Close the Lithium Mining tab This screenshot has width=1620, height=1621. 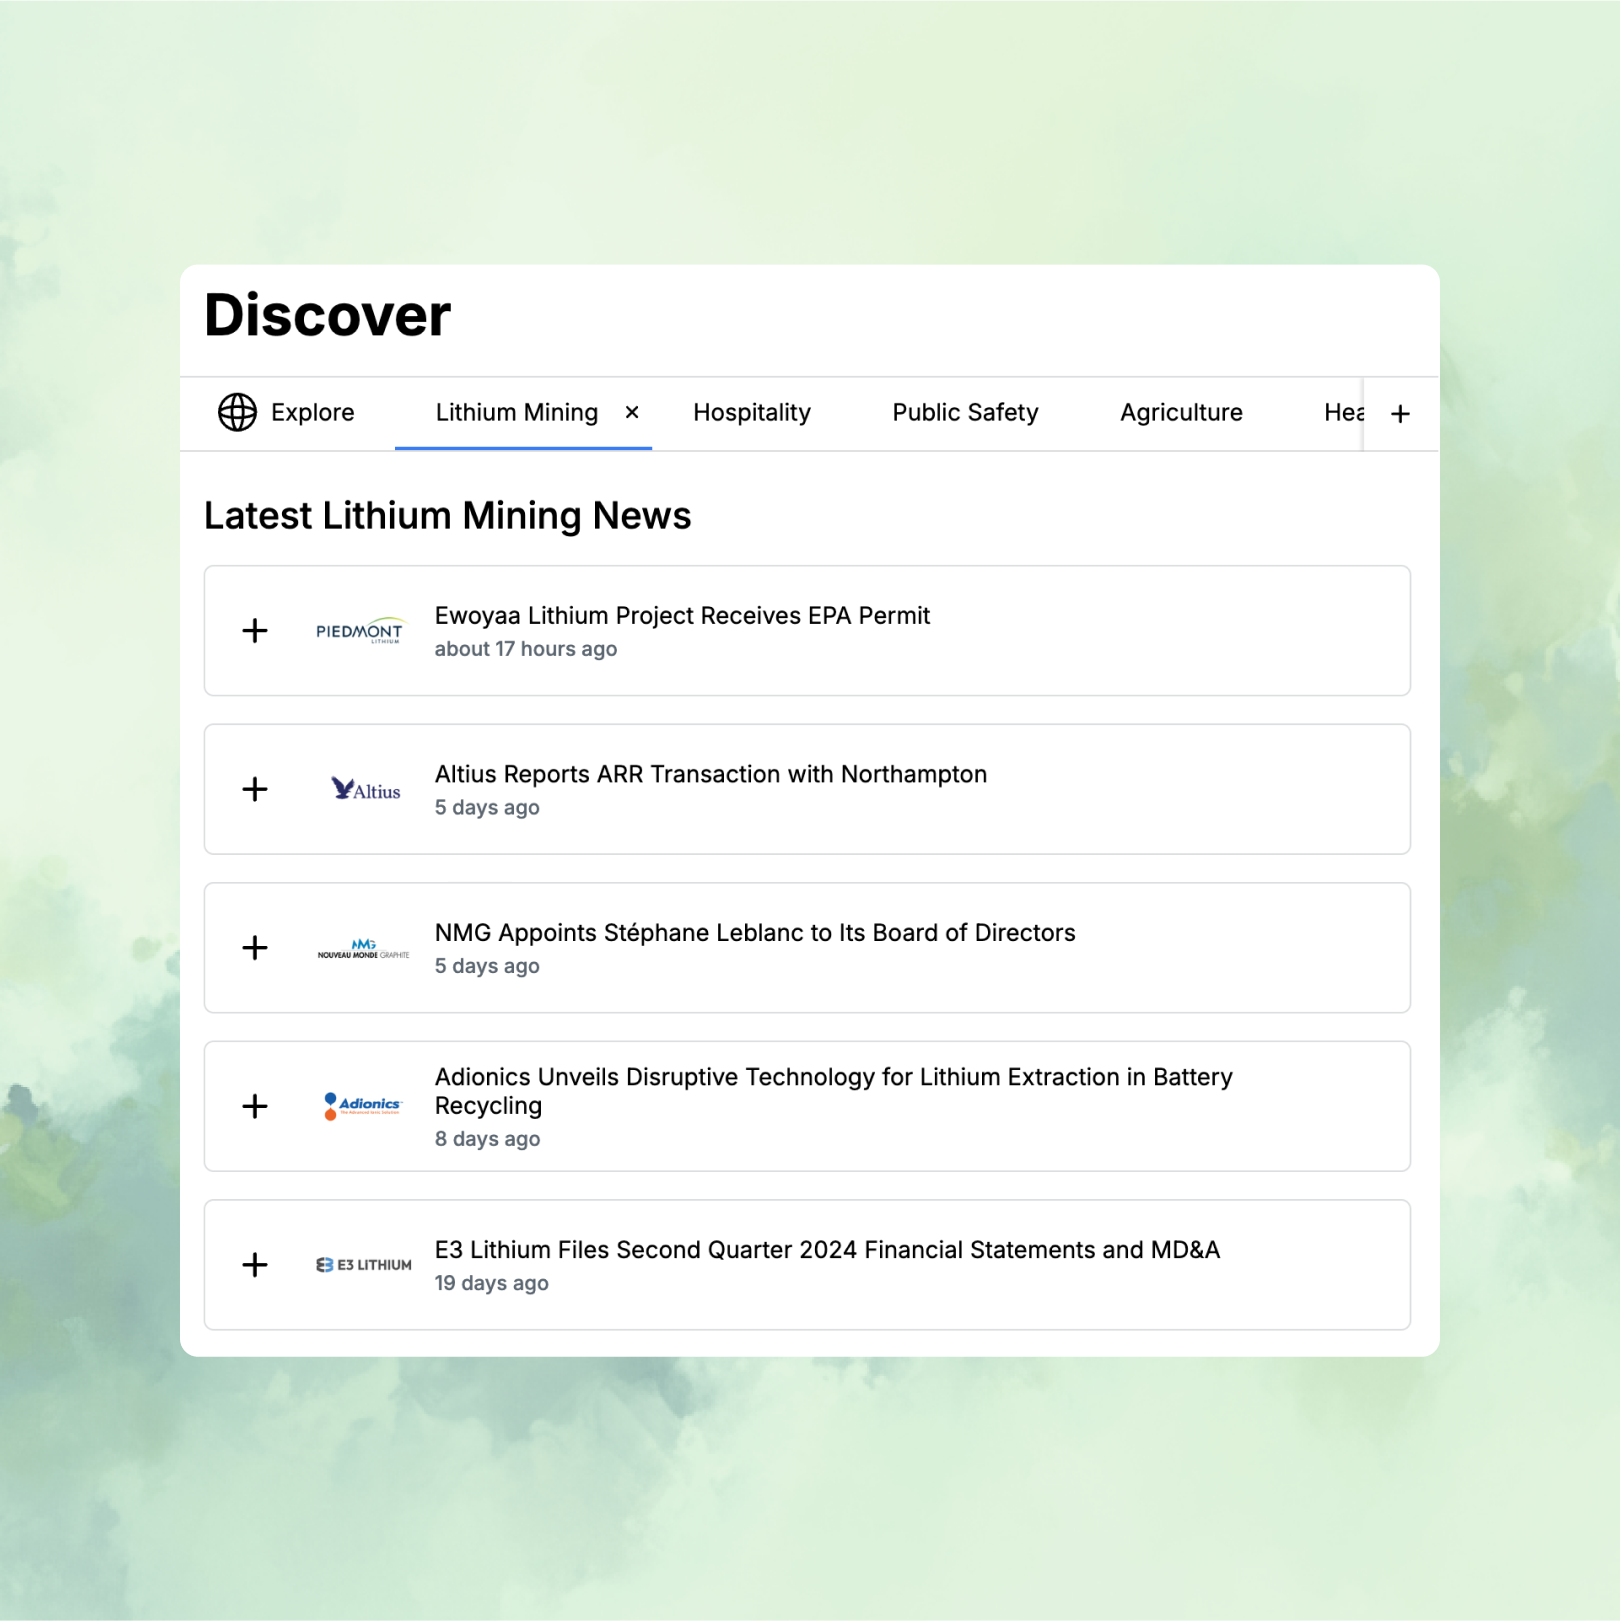[x=632, y=412]
